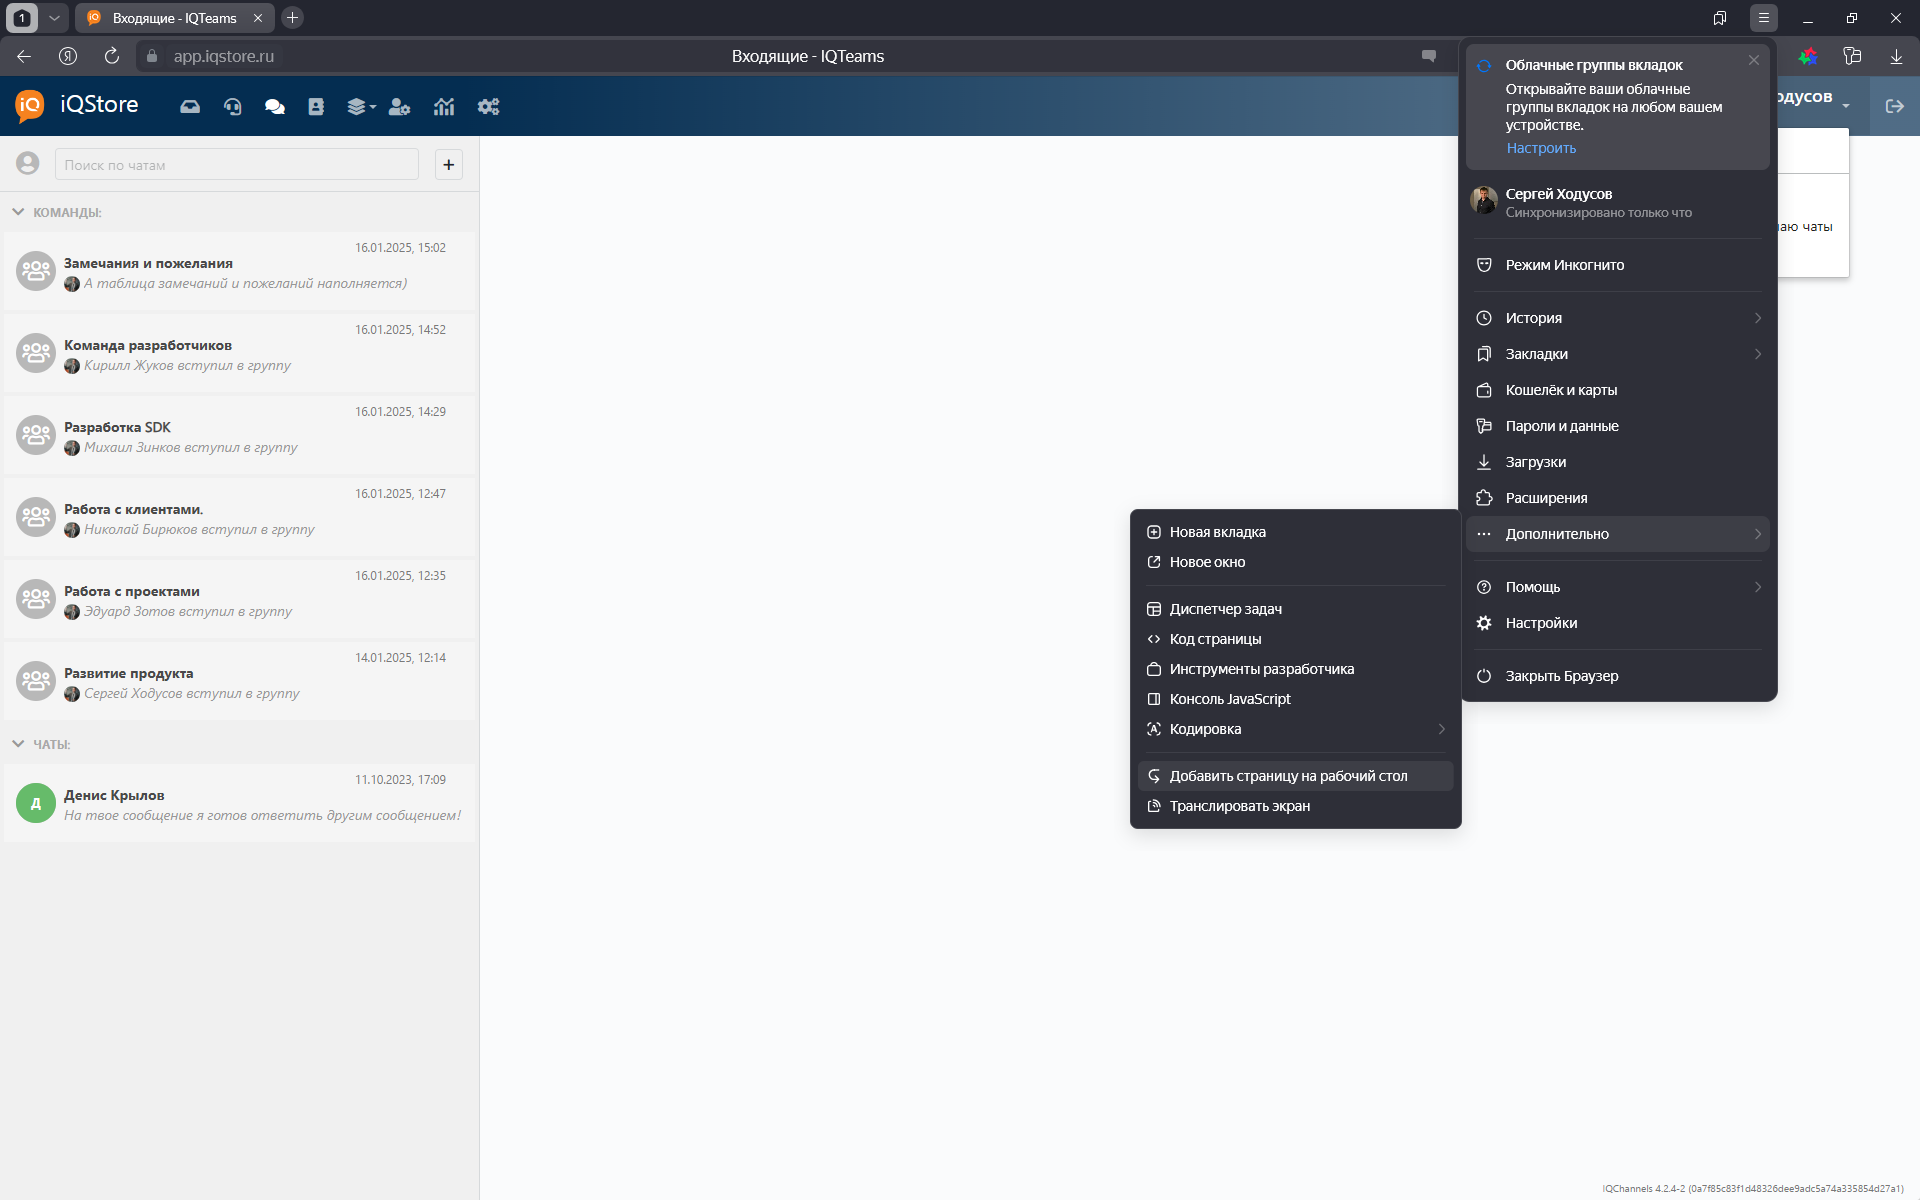Open 'Пароли и данные' menu item
The height and width of the screenshot is (1200, 1920).
[x=1618, y=426]
